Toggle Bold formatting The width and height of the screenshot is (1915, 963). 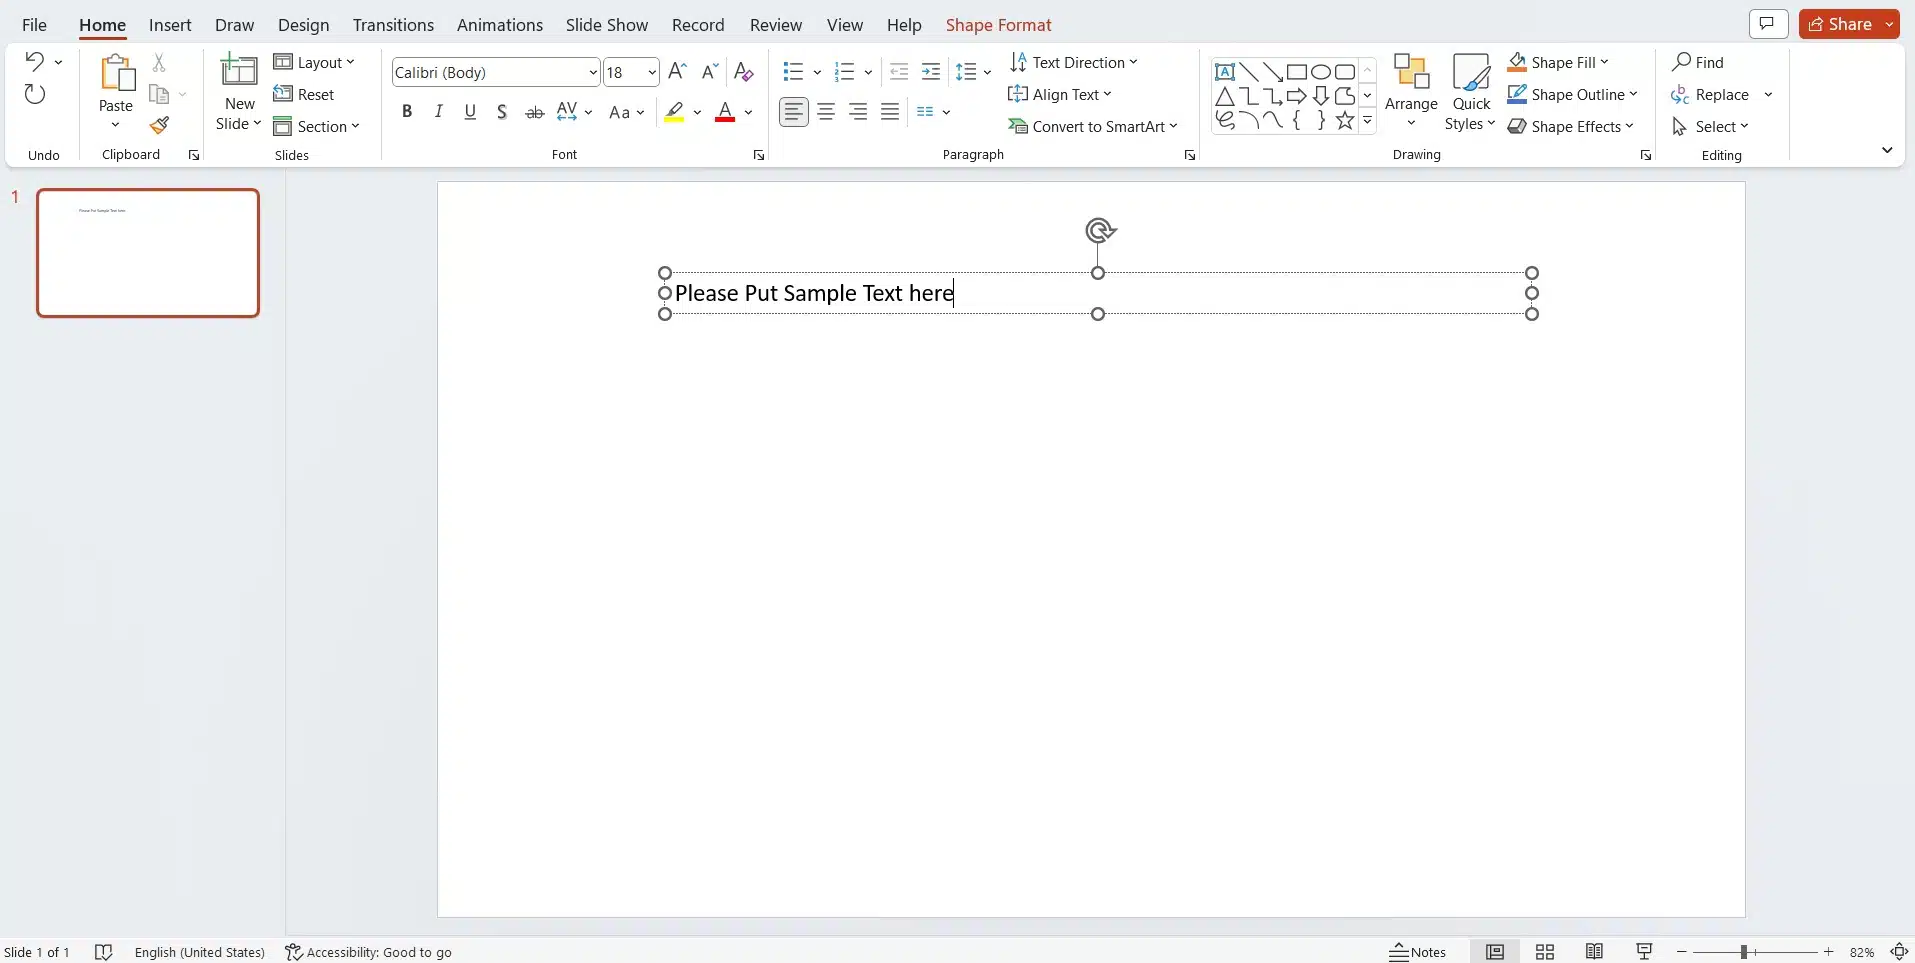click(x=407, y=112)
